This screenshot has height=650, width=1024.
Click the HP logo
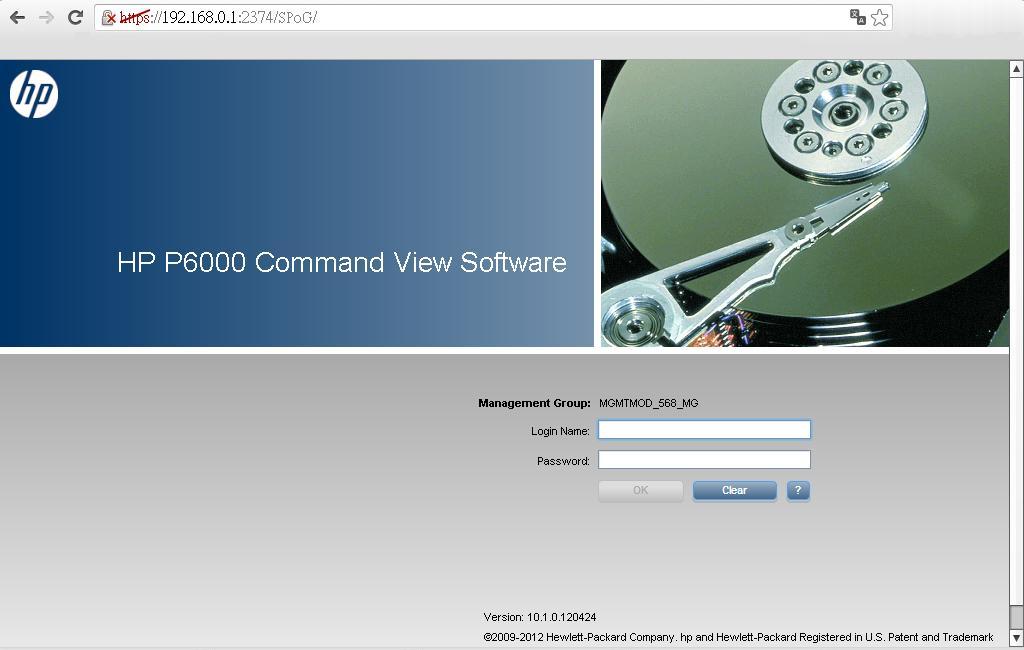point(34,94)
